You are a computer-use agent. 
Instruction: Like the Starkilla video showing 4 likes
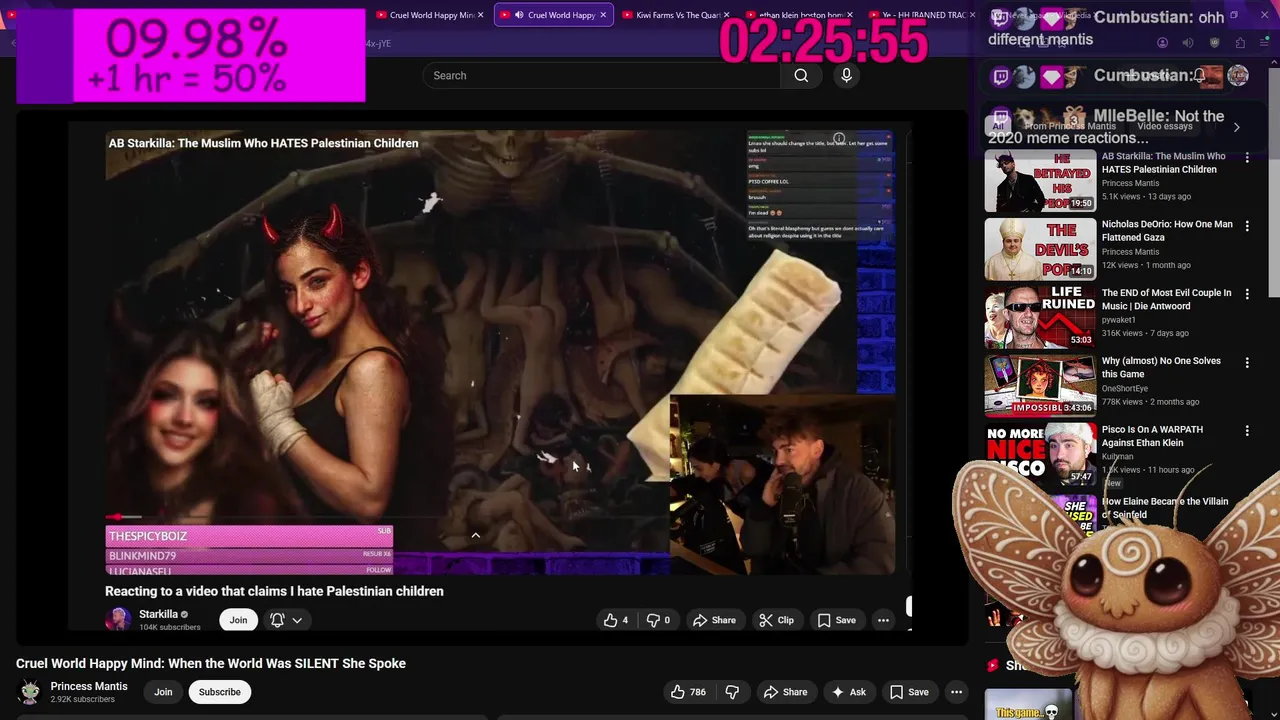[x=616, y=620]
